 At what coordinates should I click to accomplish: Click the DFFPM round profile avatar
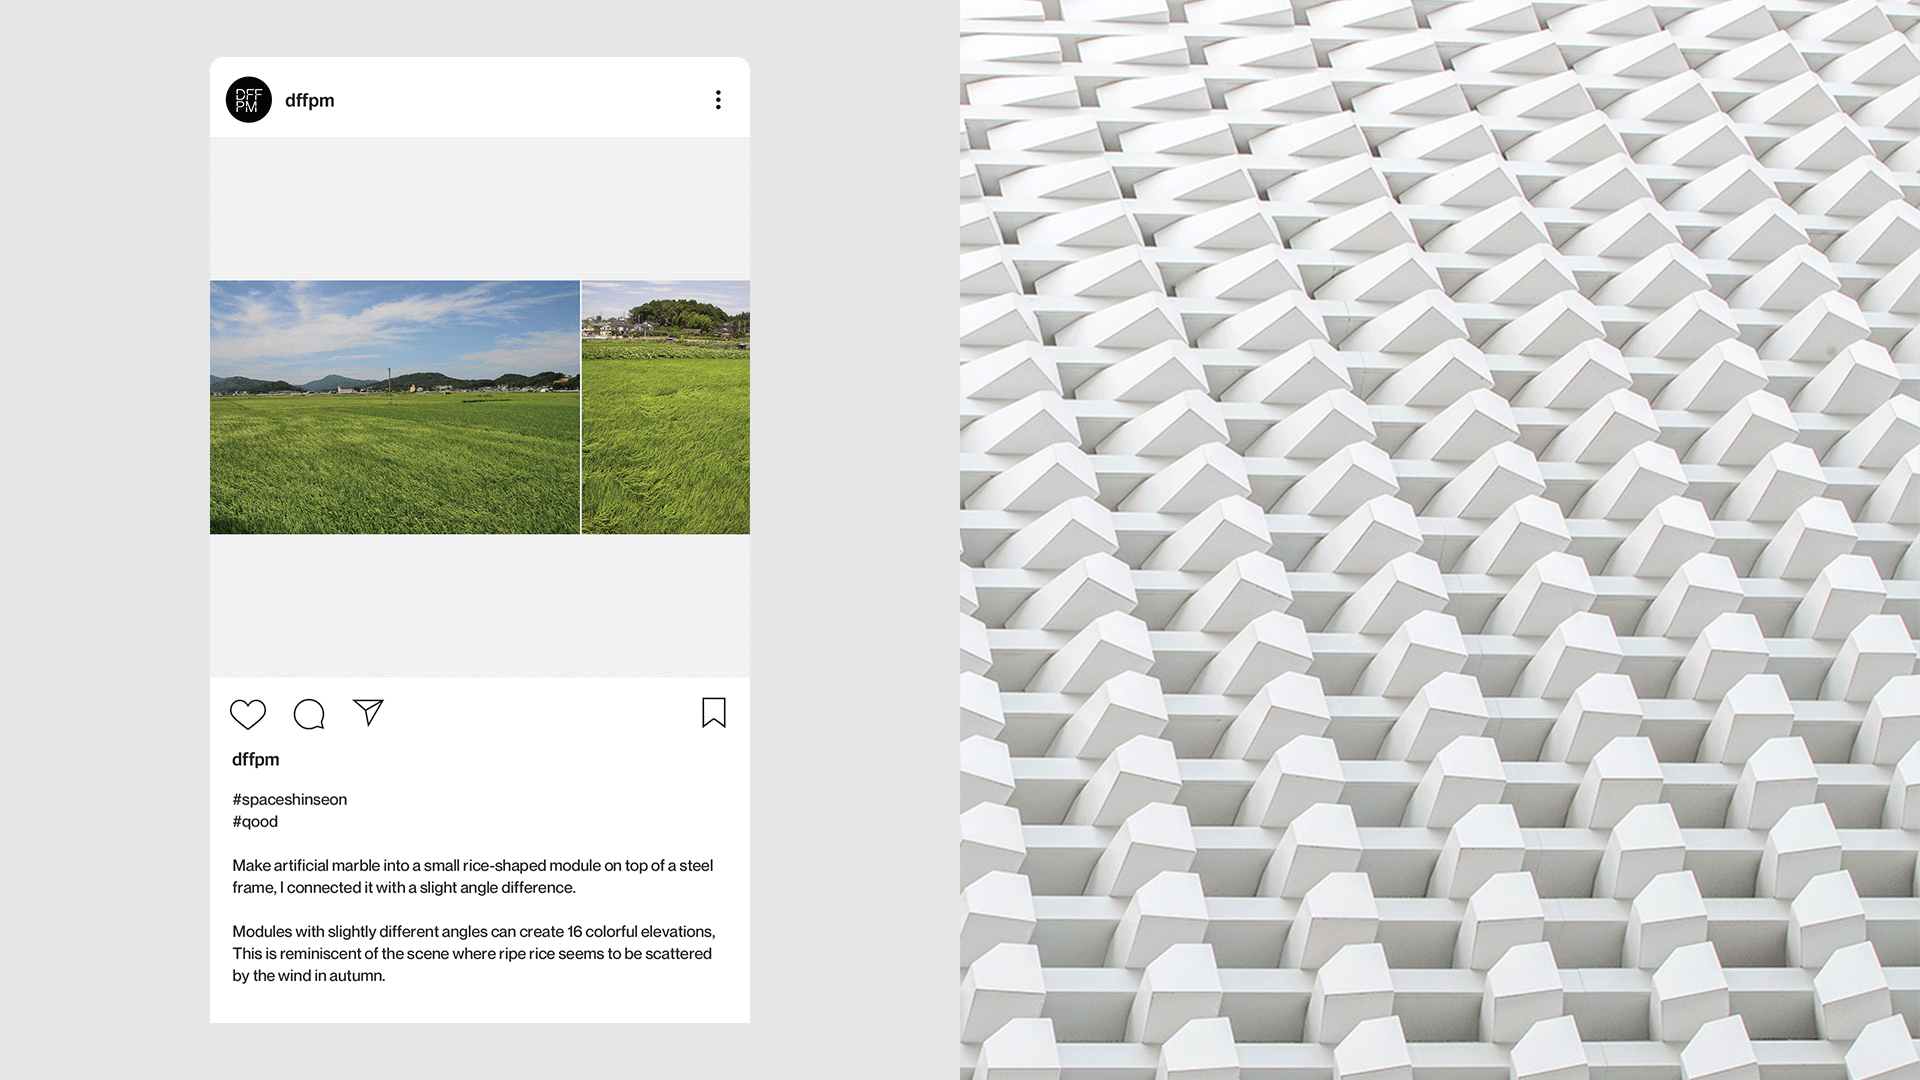click(249, 100)
